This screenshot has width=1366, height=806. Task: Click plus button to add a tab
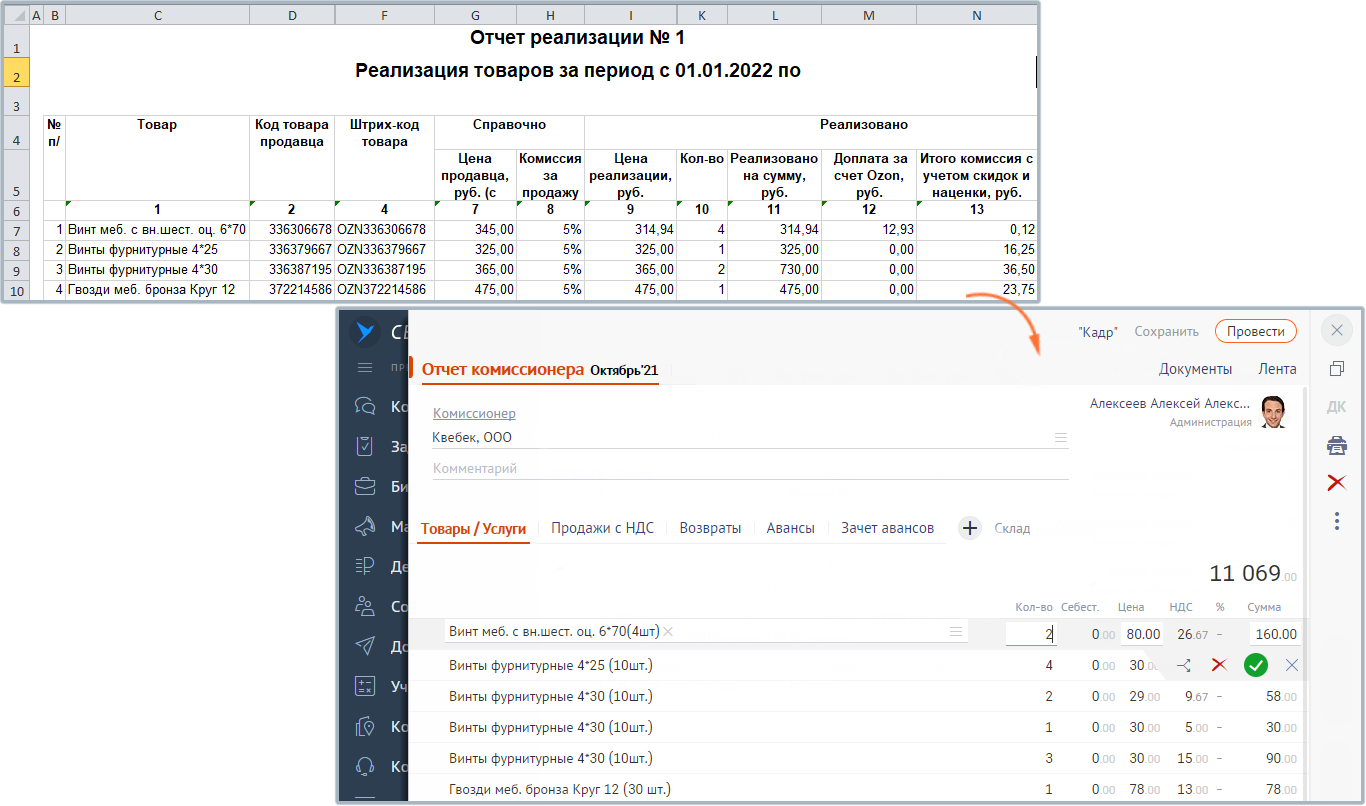tap(969, 528)
